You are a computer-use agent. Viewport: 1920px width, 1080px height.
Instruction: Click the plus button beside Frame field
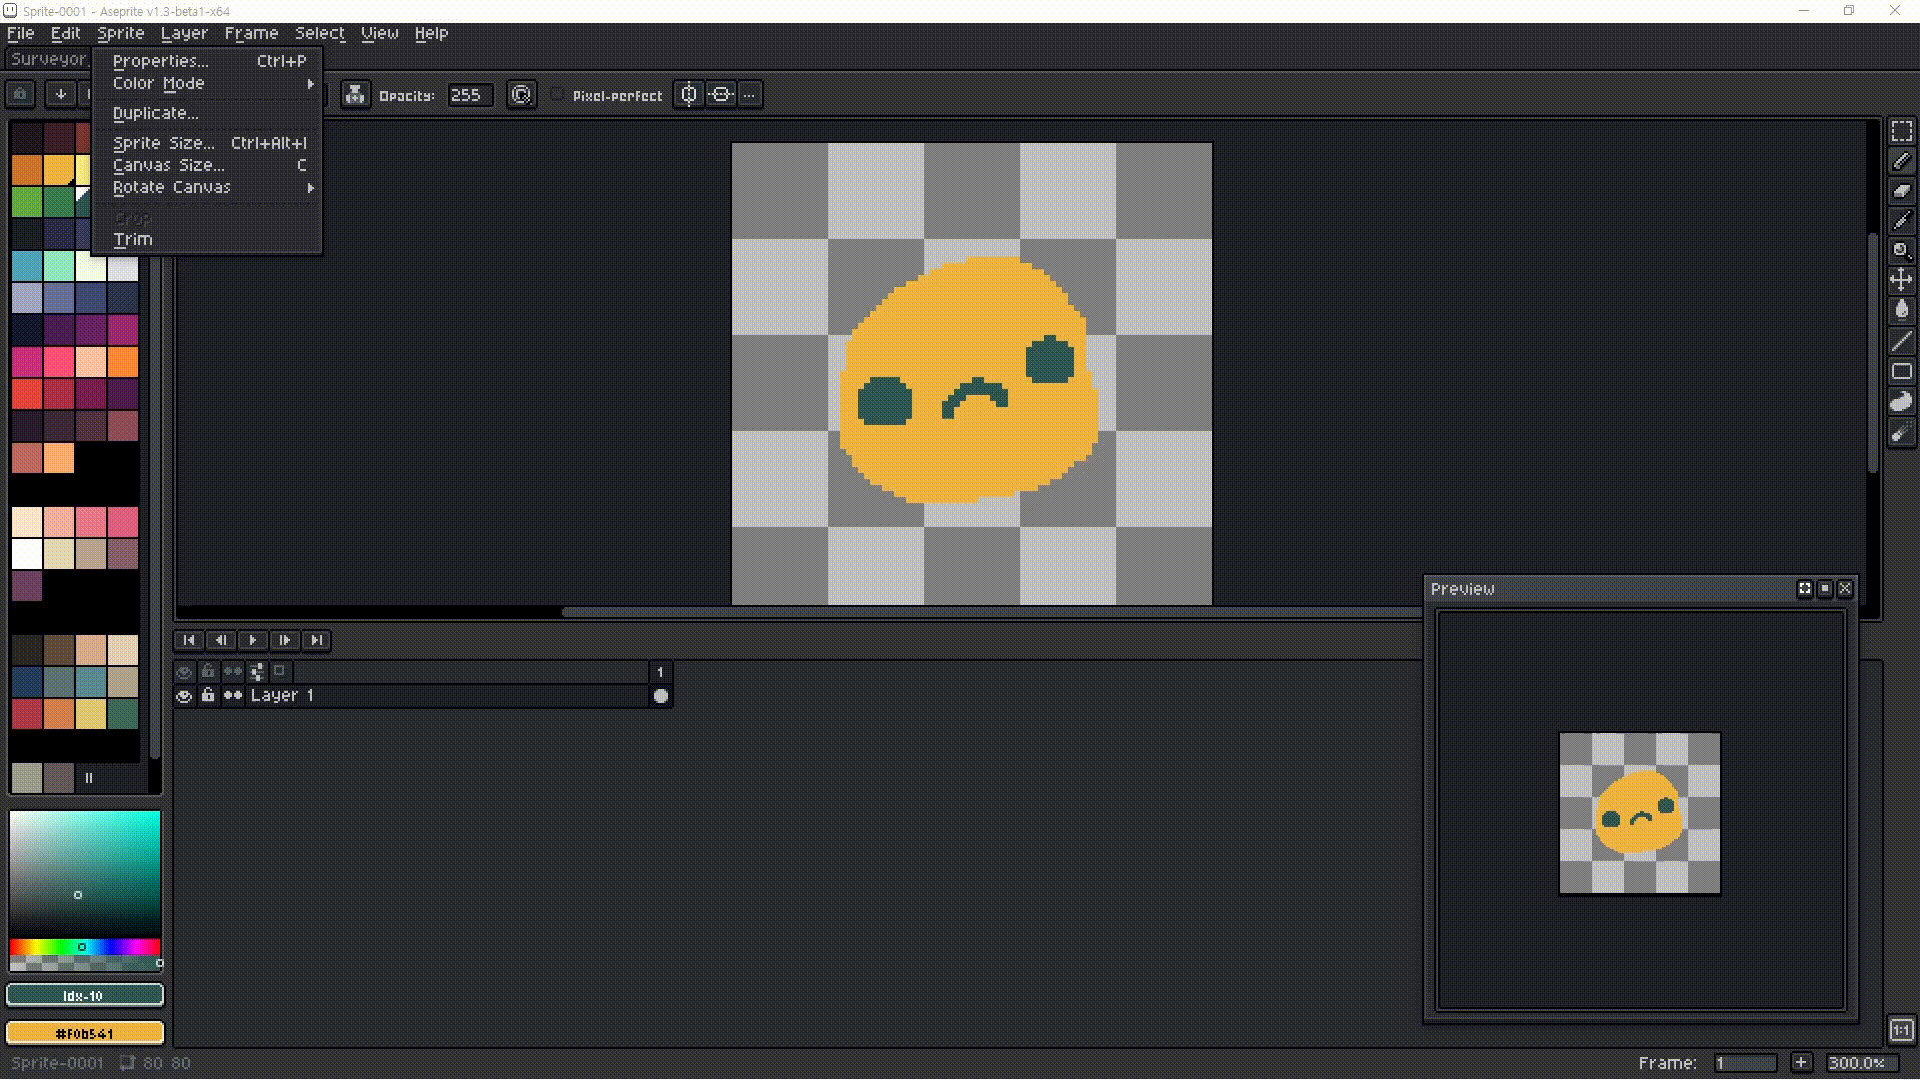click(1801, 1063)
